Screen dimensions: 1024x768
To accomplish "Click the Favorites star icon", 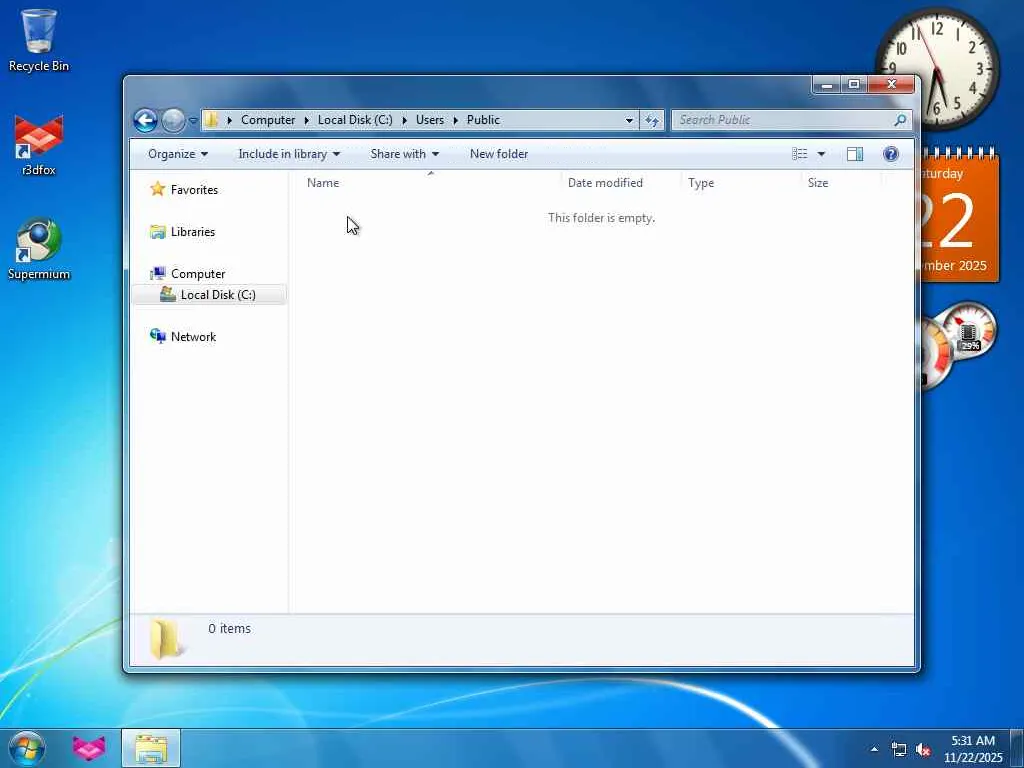I will (x=157, y=189).
